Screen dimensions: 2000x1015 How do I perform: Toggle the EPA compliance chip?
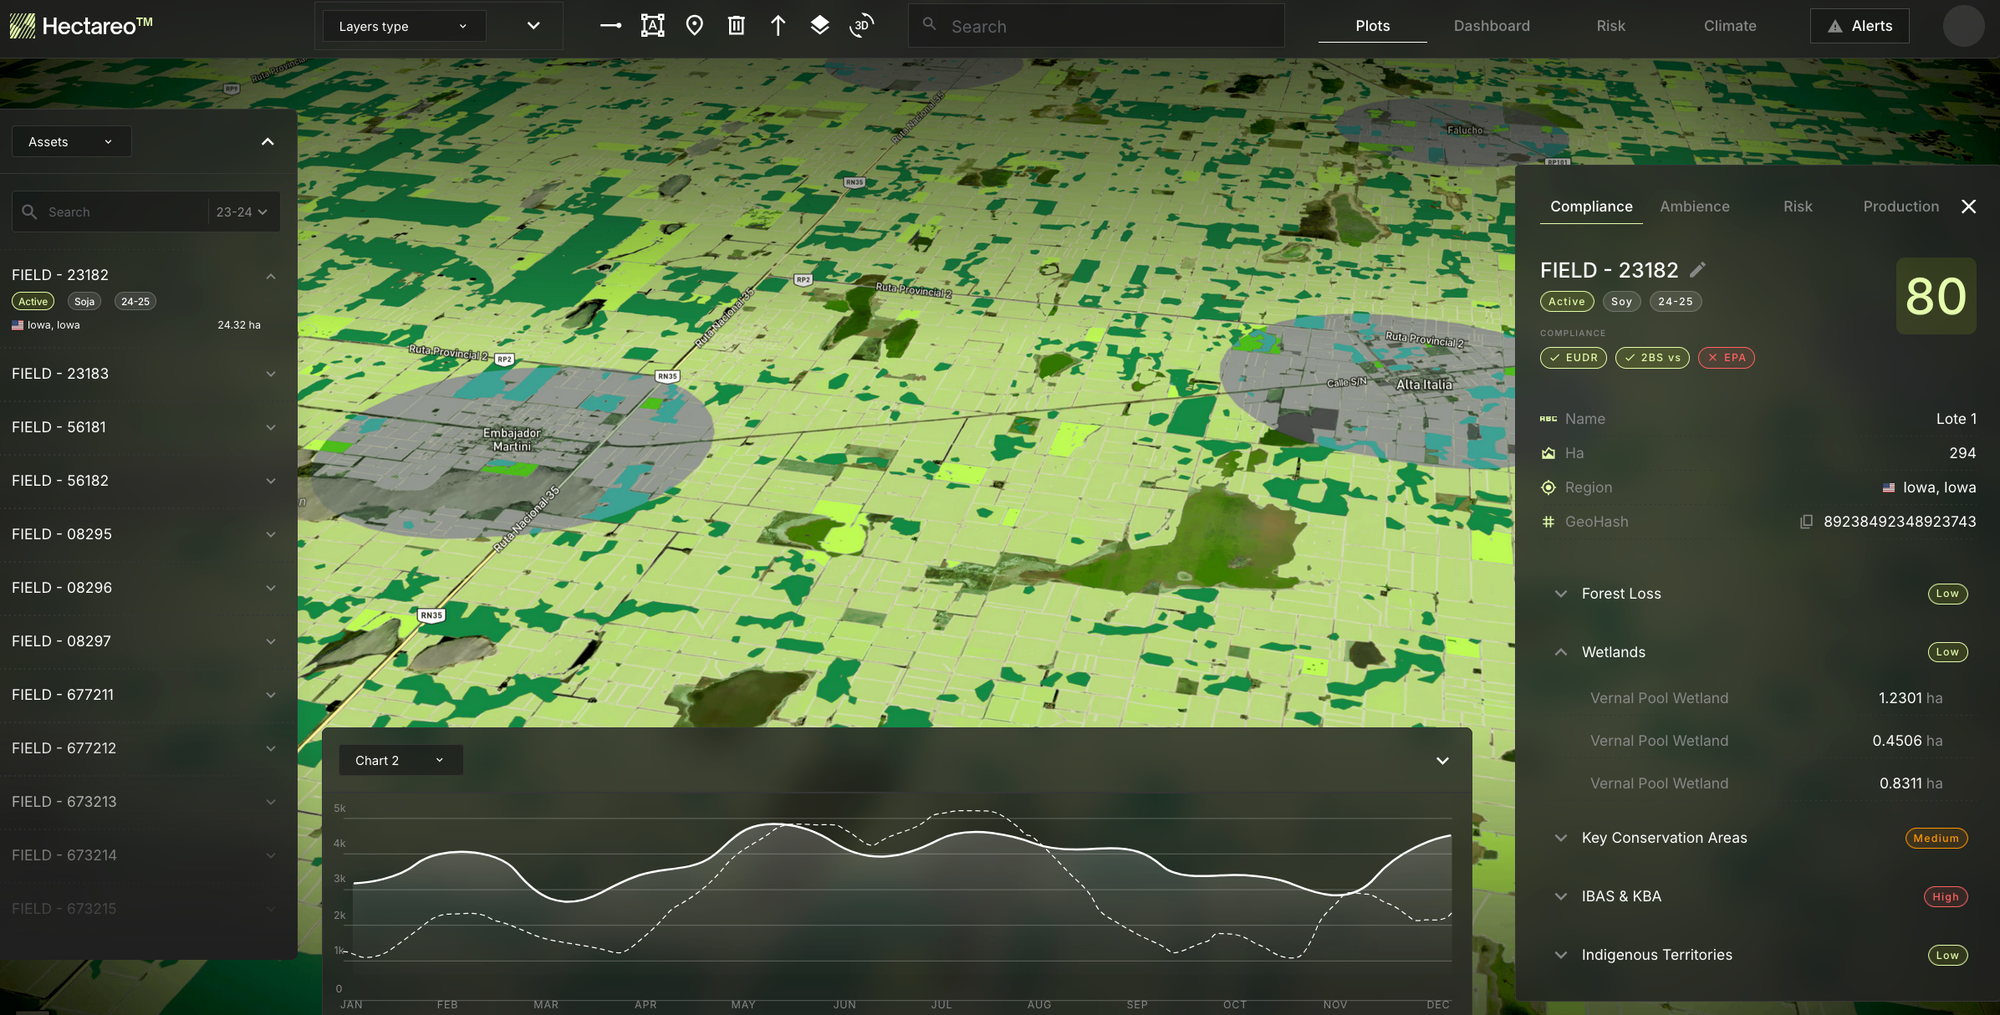point(1726,358)
